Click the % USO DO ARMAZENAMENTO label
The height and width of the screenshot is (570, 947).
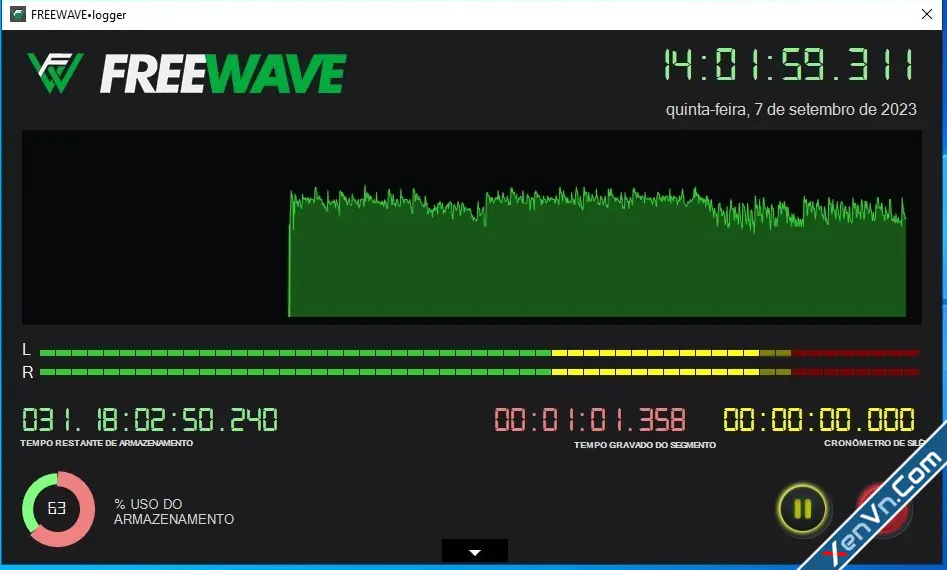pyautogui.click(x=174, y=511)
